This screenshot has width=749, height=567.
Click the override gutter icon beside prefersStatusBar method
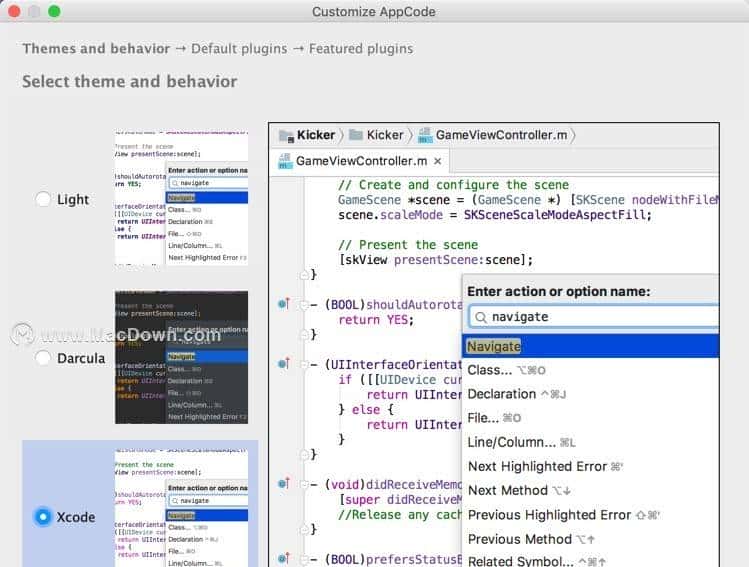[x=284, y=558]
